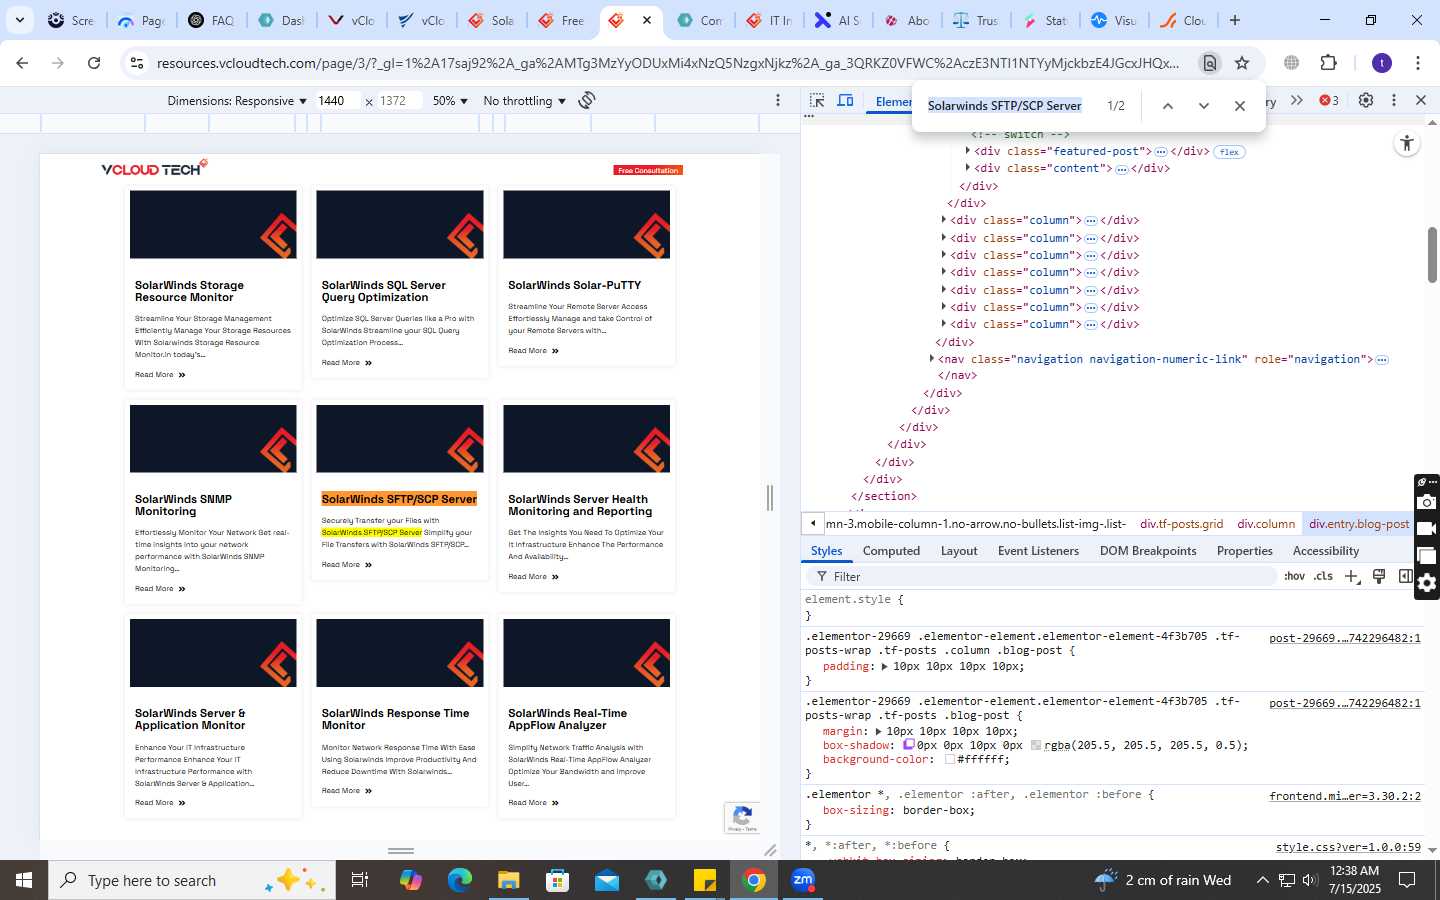Image resolution: width=1440 pixels, height=900 pixels.
Task: Expand the featured-post div node
Action: [967, 151]
